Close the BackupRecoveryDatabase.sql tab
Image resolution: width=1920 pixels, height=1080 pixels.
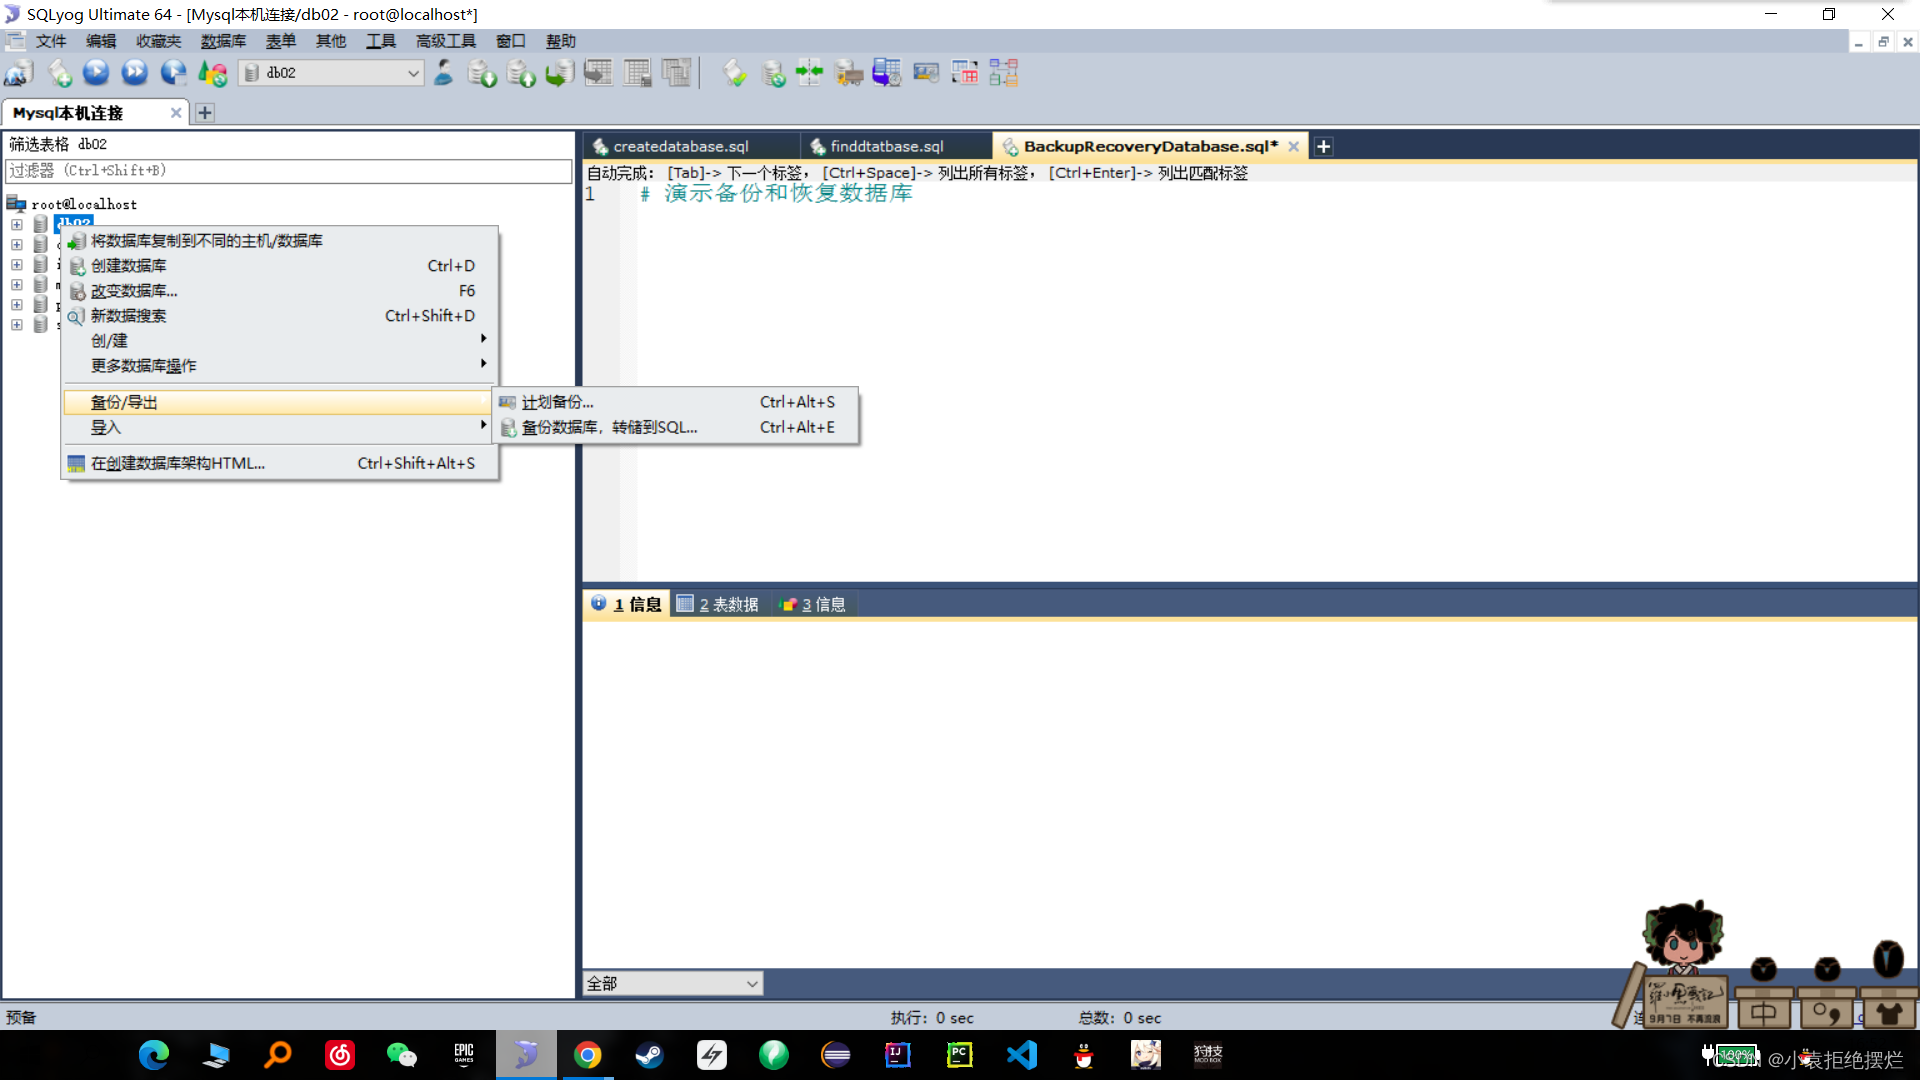pos(1293,146)
